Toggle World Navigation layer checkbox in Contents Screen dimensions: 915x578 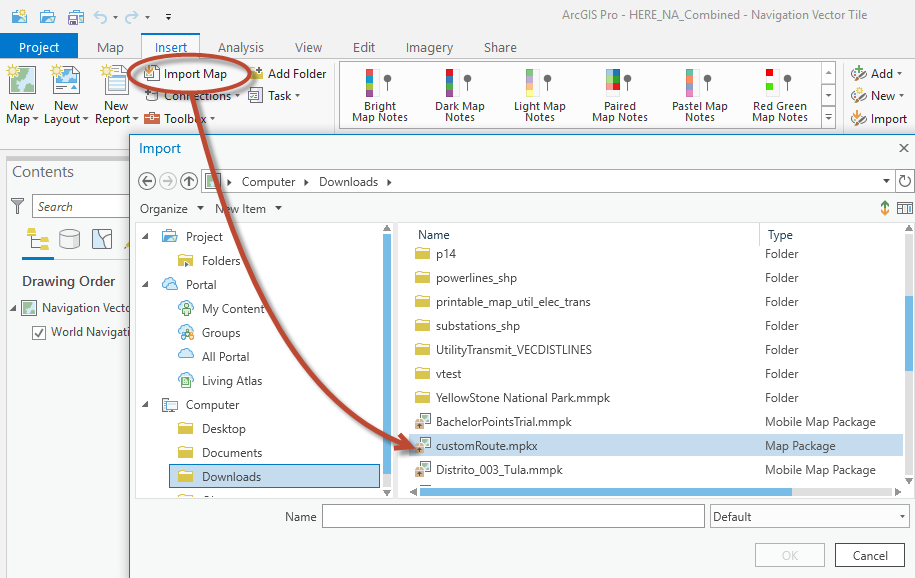[39, 333]
